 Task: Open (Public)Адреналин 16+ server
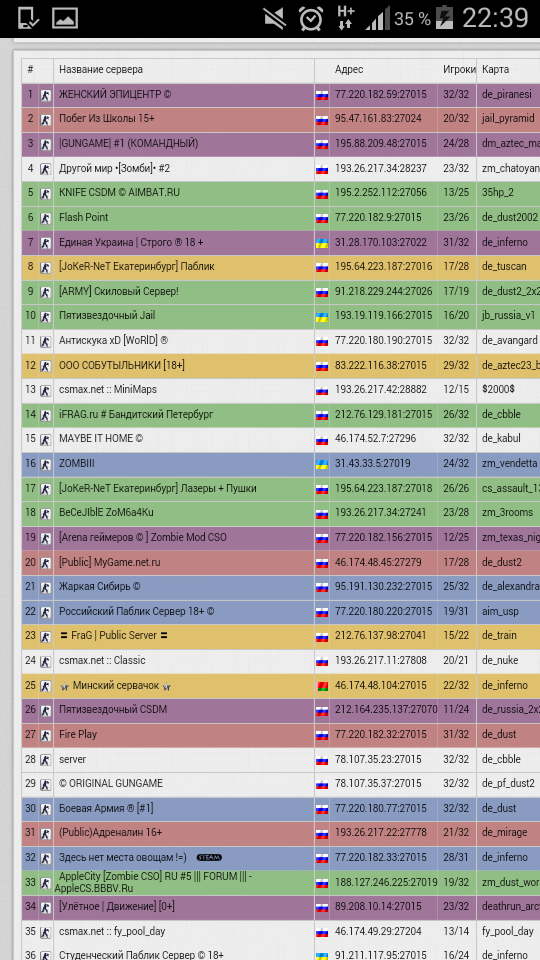click(x=110, y=832)
